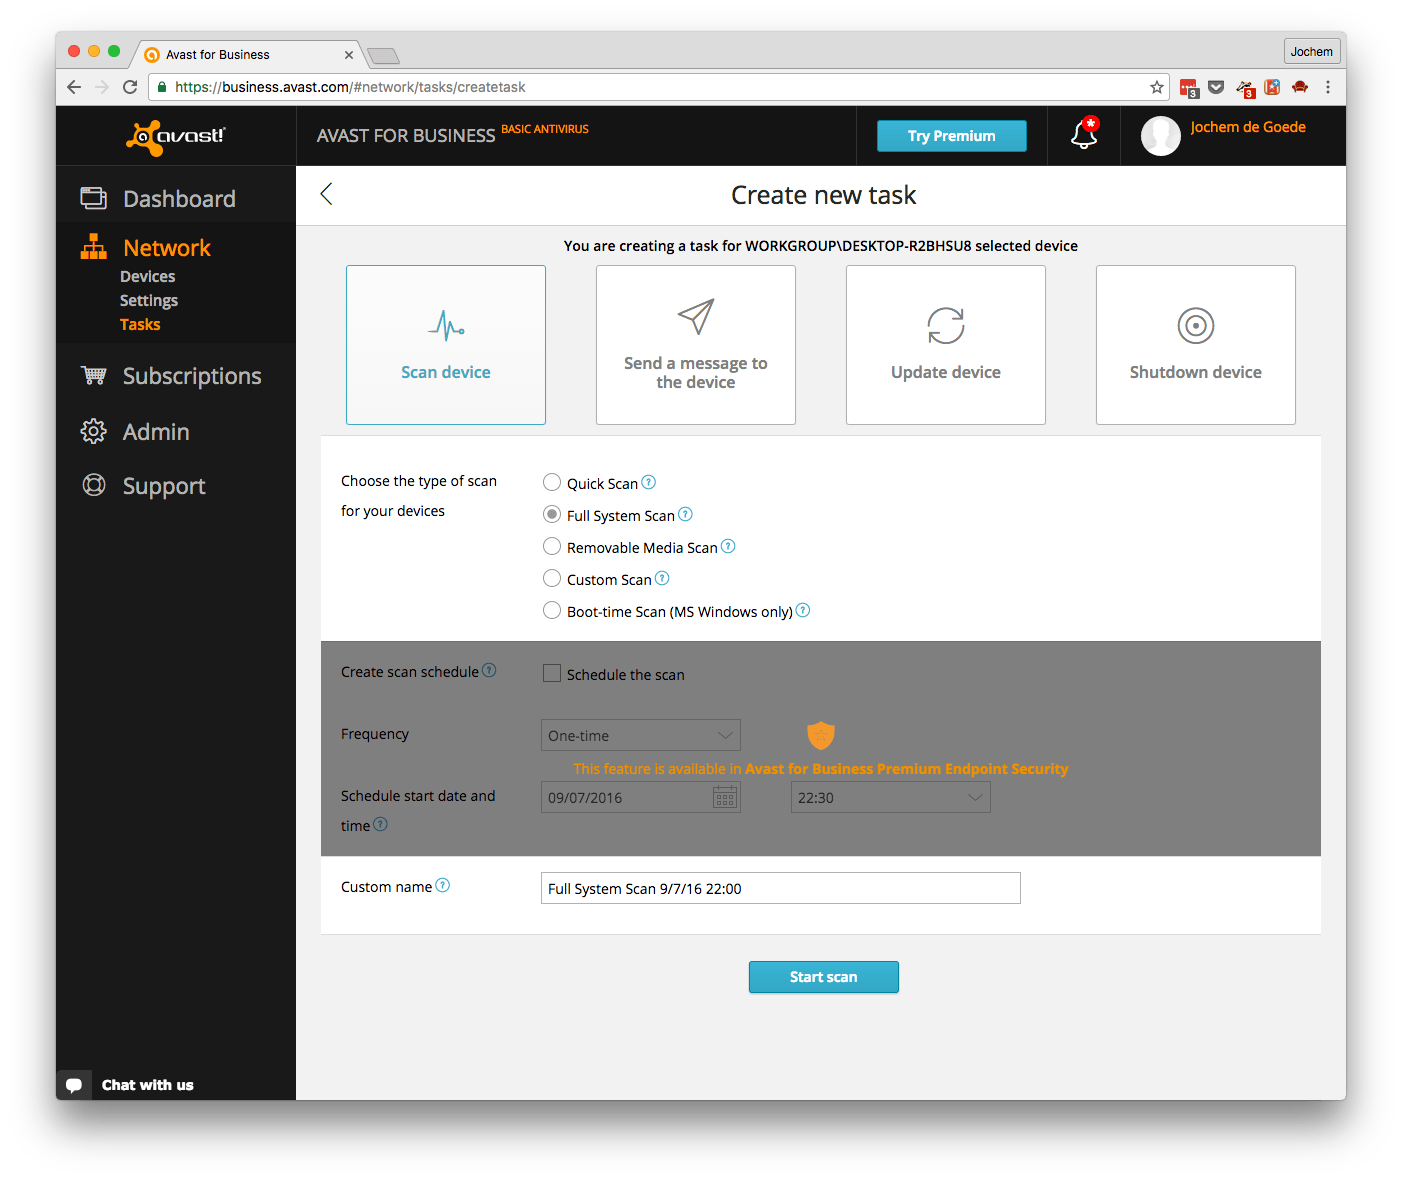This screenshot has width=1402, height=1180.
Task: Enable the Schedule the scan checkbox
Action: [552, 673]
